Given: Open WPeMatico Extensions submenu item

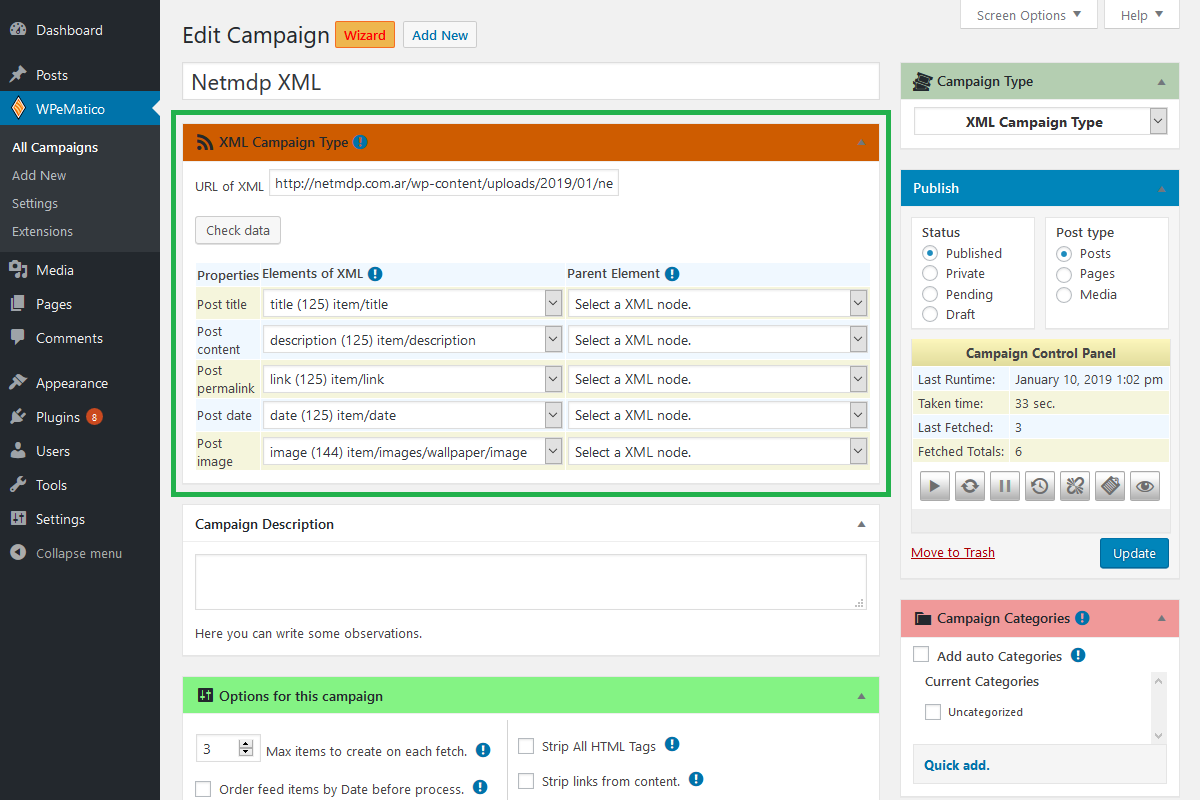Looking at the screenshot, I should tap(42, 231).
